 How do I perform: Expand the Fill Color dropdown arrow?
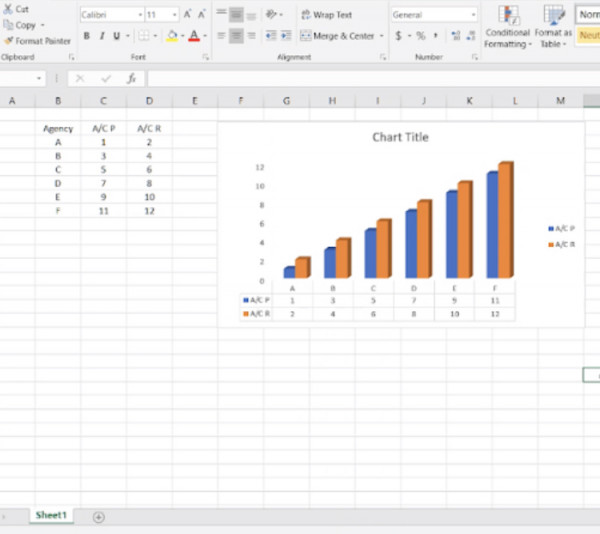coord(183,36)
